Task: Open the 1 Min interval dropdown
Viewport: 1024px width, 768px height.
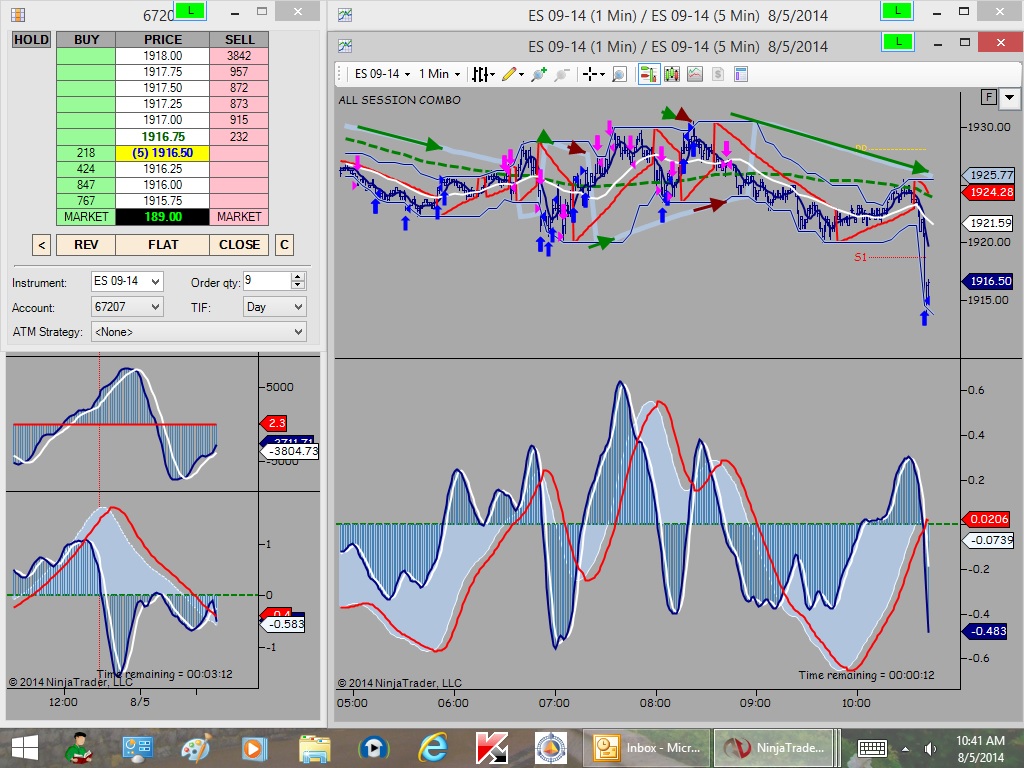Action: pyautogui.click(x=440, y=74)
